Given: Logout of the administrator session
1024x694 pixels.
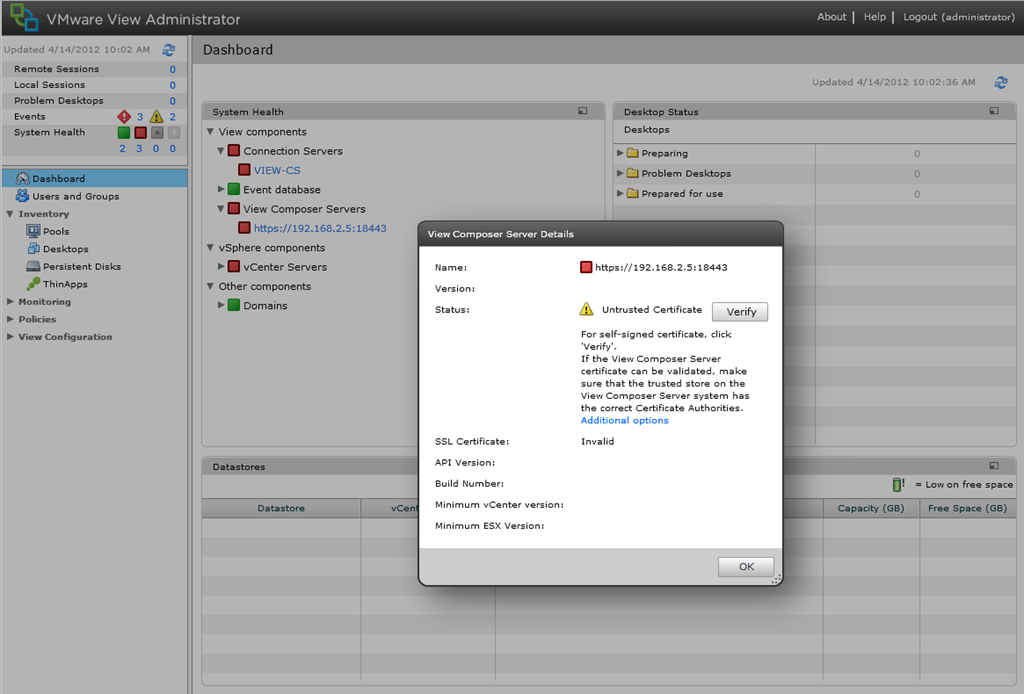Looking at the screenshot, I should (959, 17).
